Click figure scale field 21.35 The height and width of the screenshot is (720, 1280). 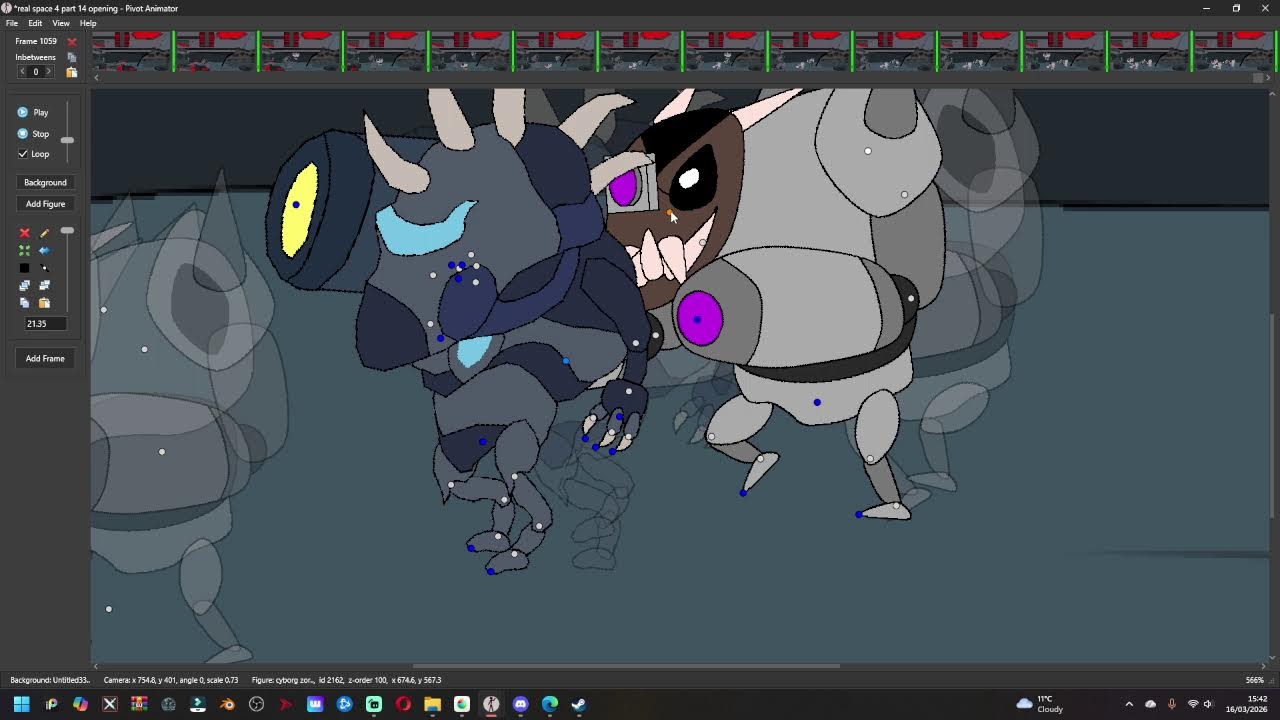pyautogui.click(x=44, y=324)
